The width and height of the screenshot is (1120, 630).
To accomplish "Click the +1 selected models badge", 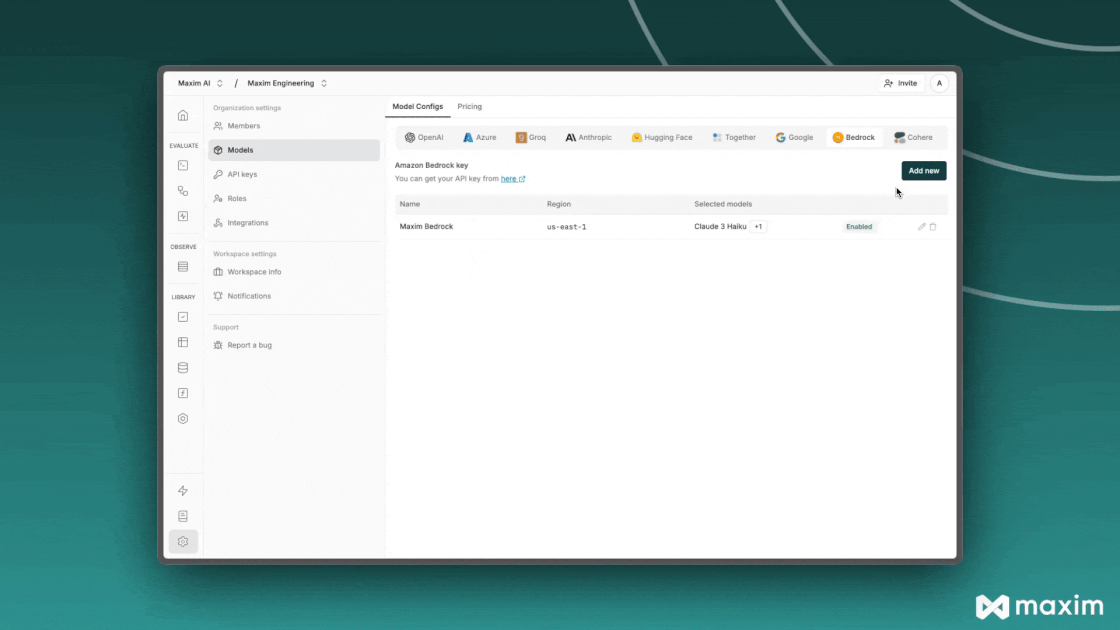I will 759,226.
